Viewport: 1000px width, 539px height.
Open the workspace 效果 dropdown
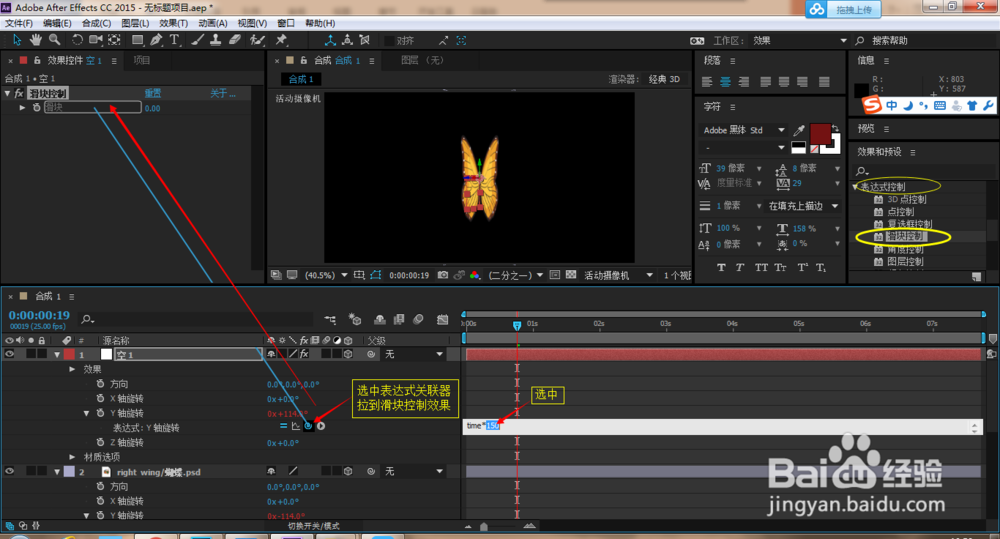(843, 40)
